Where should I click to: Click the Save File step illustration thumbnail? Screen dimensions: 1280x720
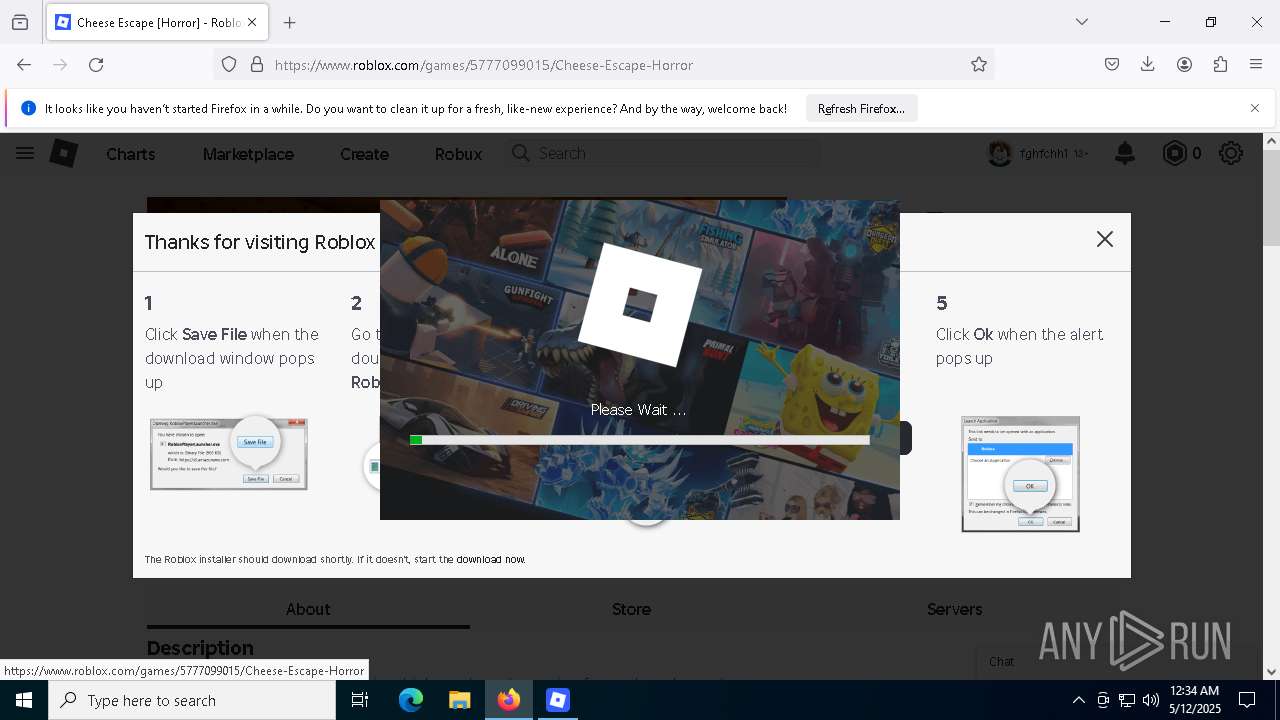coord(229,454)
